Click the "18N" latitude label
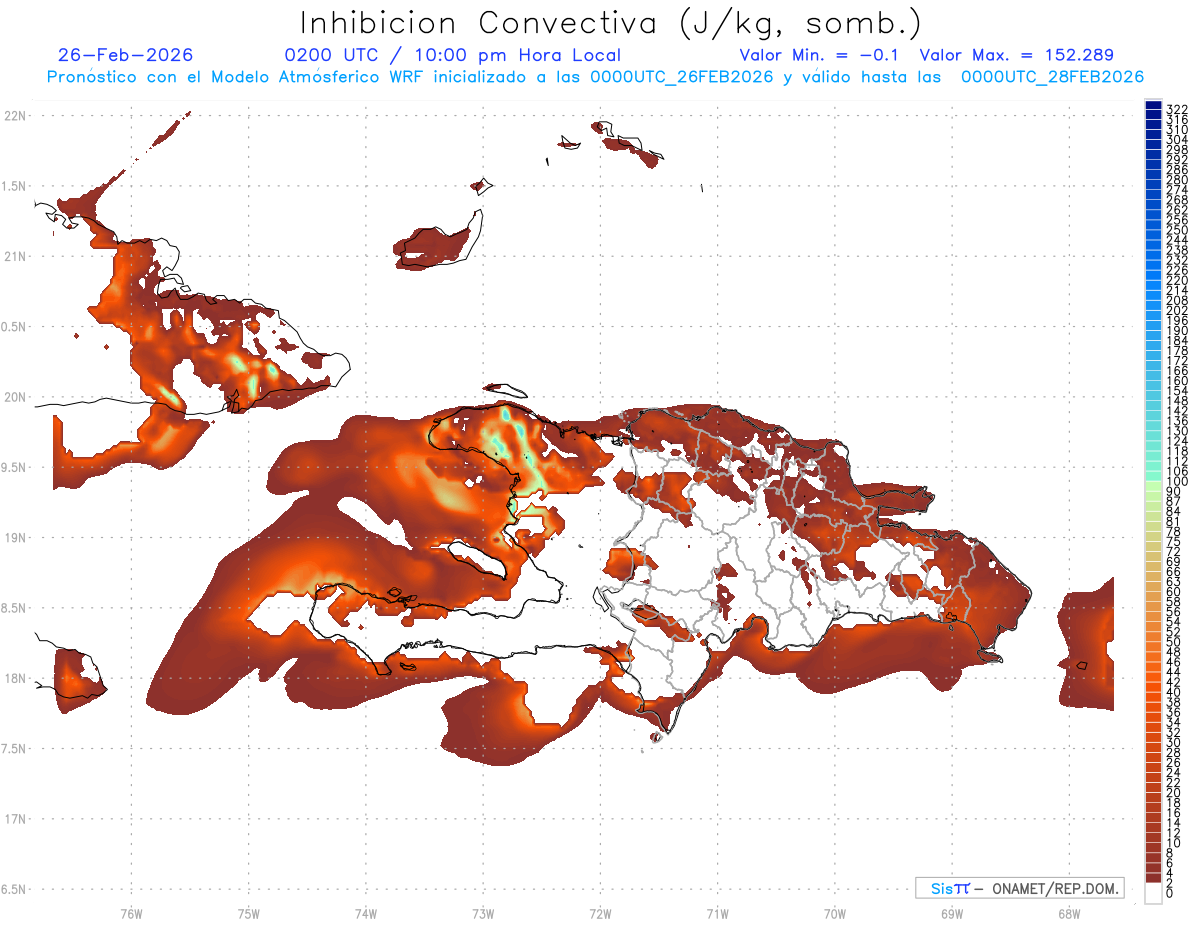Screen dimensions: 1200x927 point(14,679)
